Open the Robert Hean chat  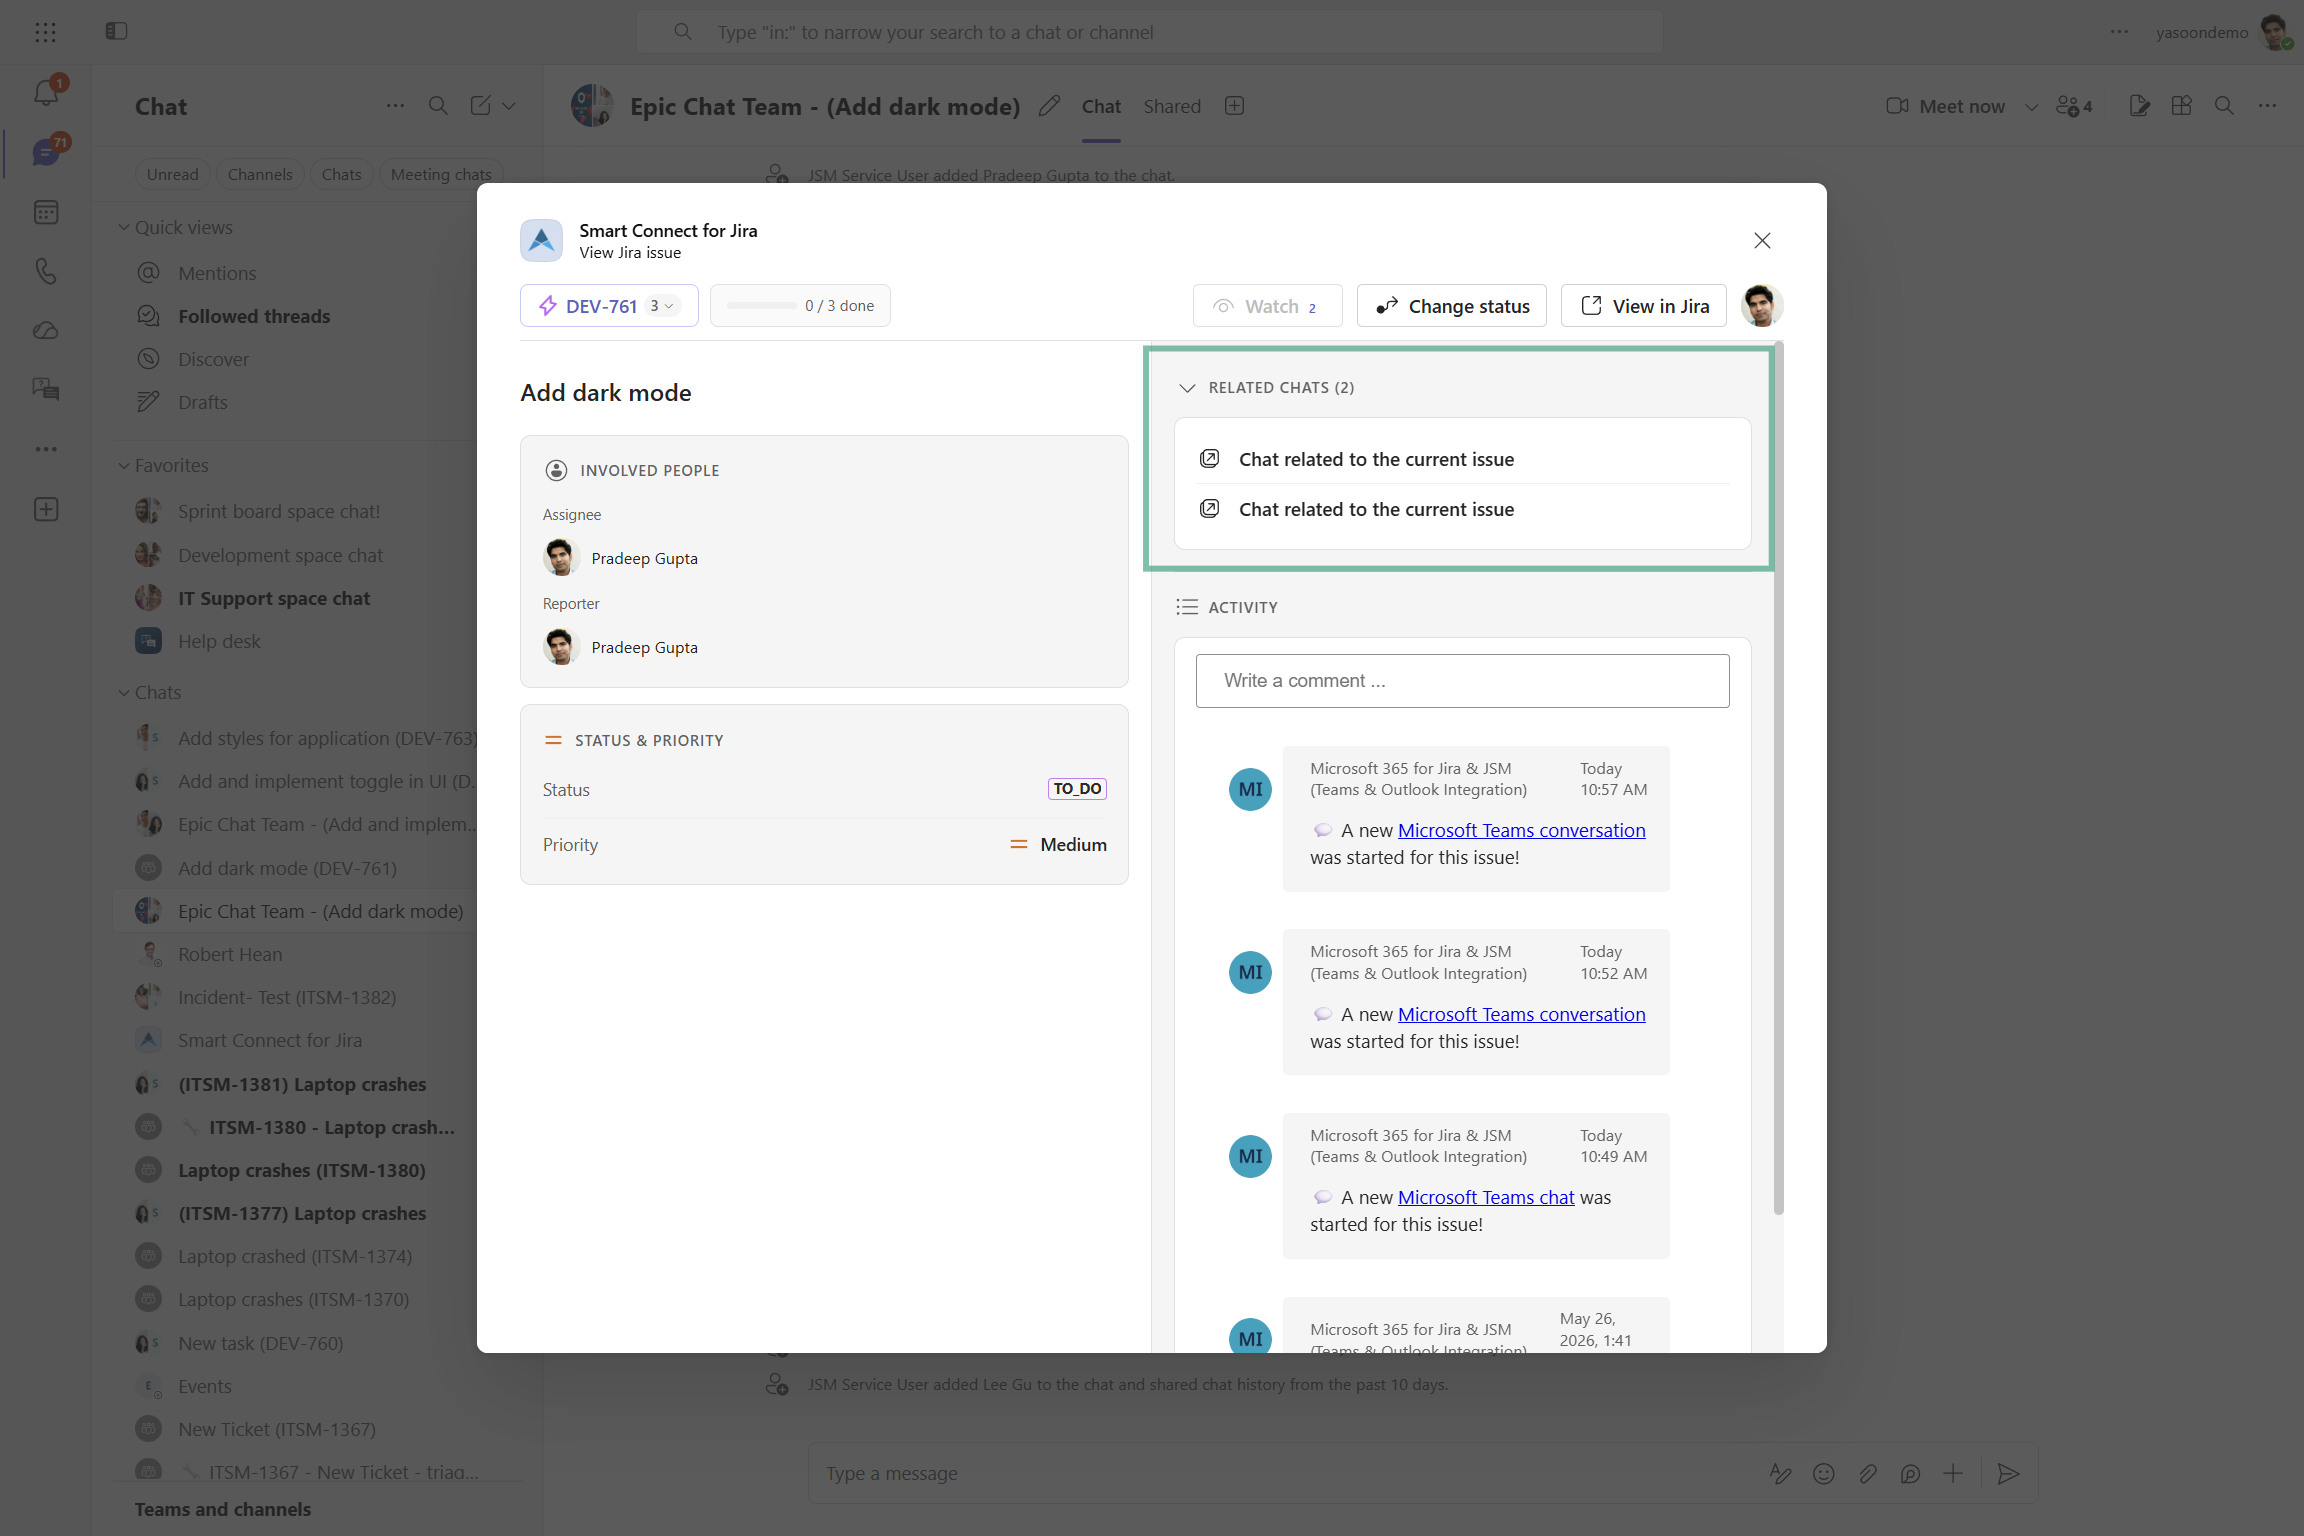point(230,954)
